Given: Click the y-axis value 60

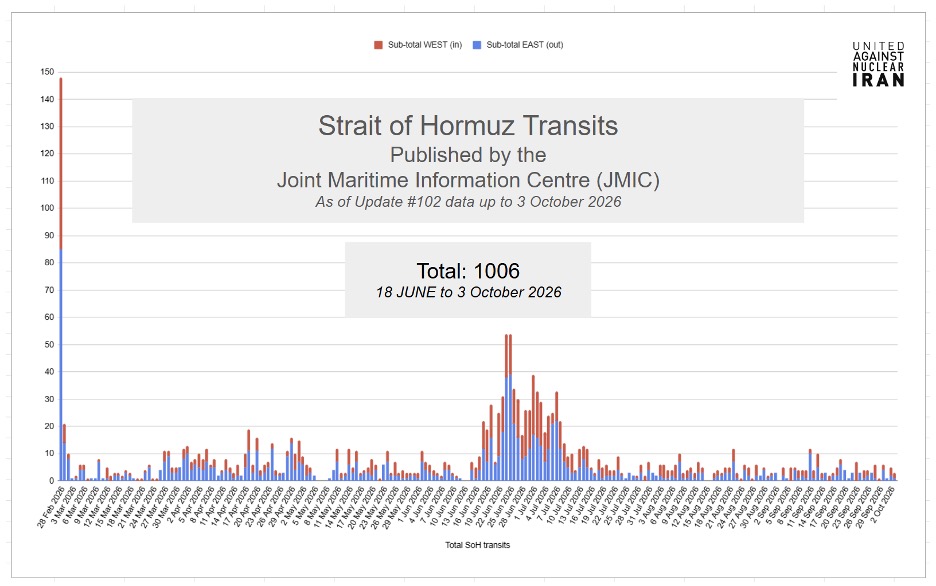Looking at the screenshot, I should (x=49, y=317).
